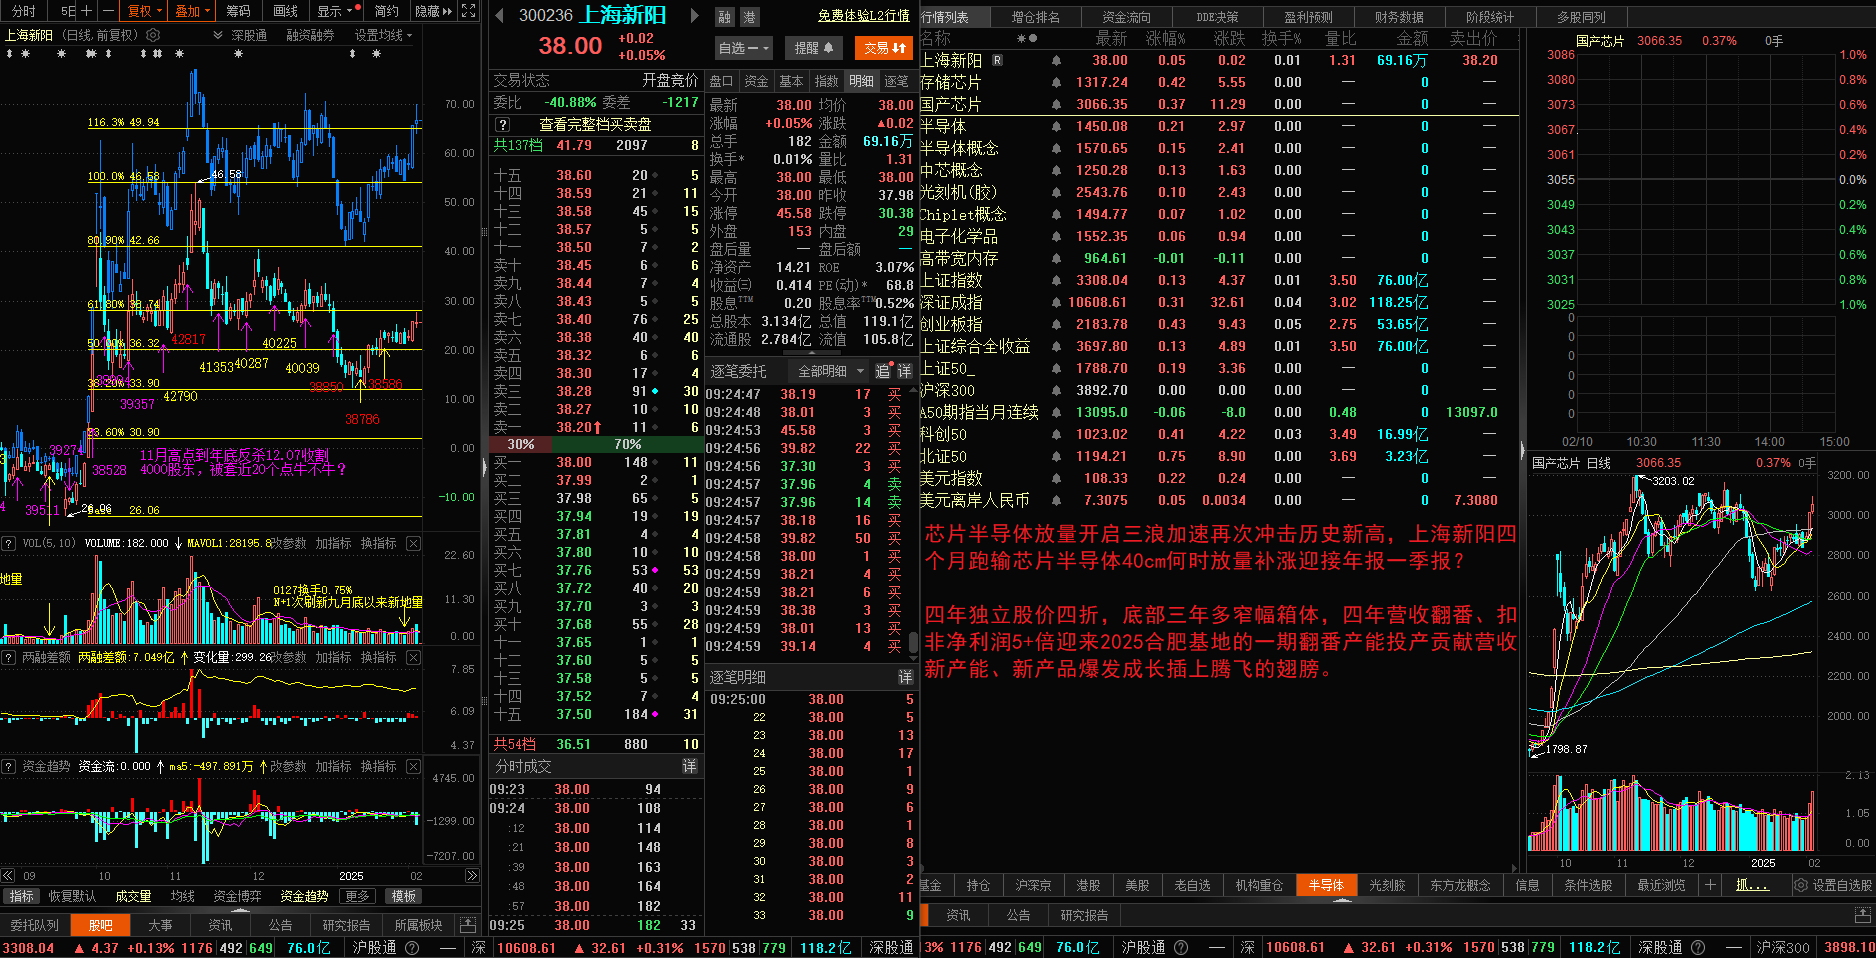Open 增仓排名 tab
This screenshot has width=1876, height=958.
point(1035,17)
